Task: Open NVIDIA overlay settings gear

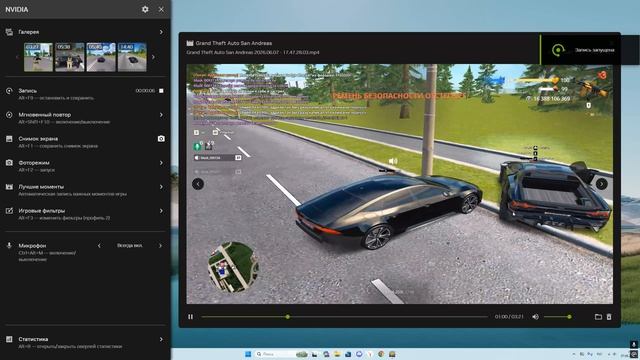Action: (x=145, y=9)
